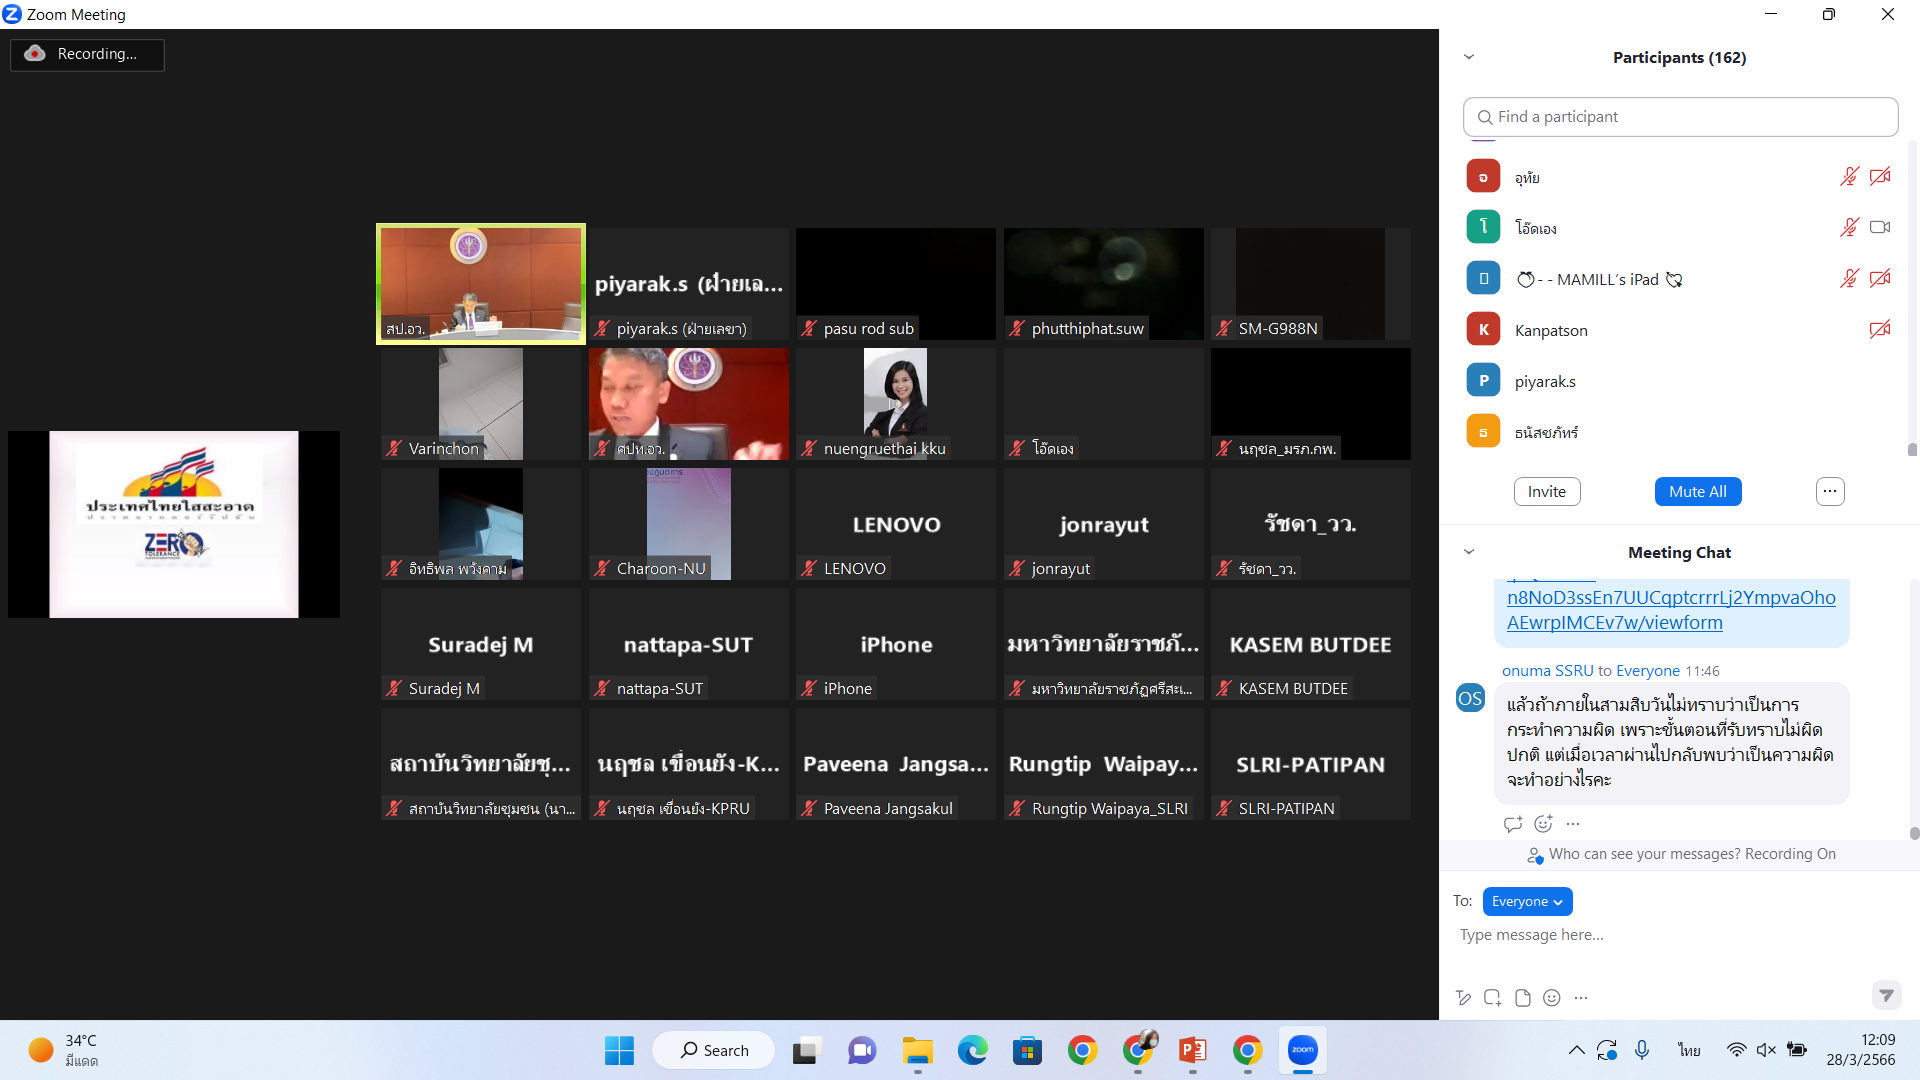Click the Recording indicator cloud icon
Viewport: 1920px width, 1080px height.
[x=35, y=54]
